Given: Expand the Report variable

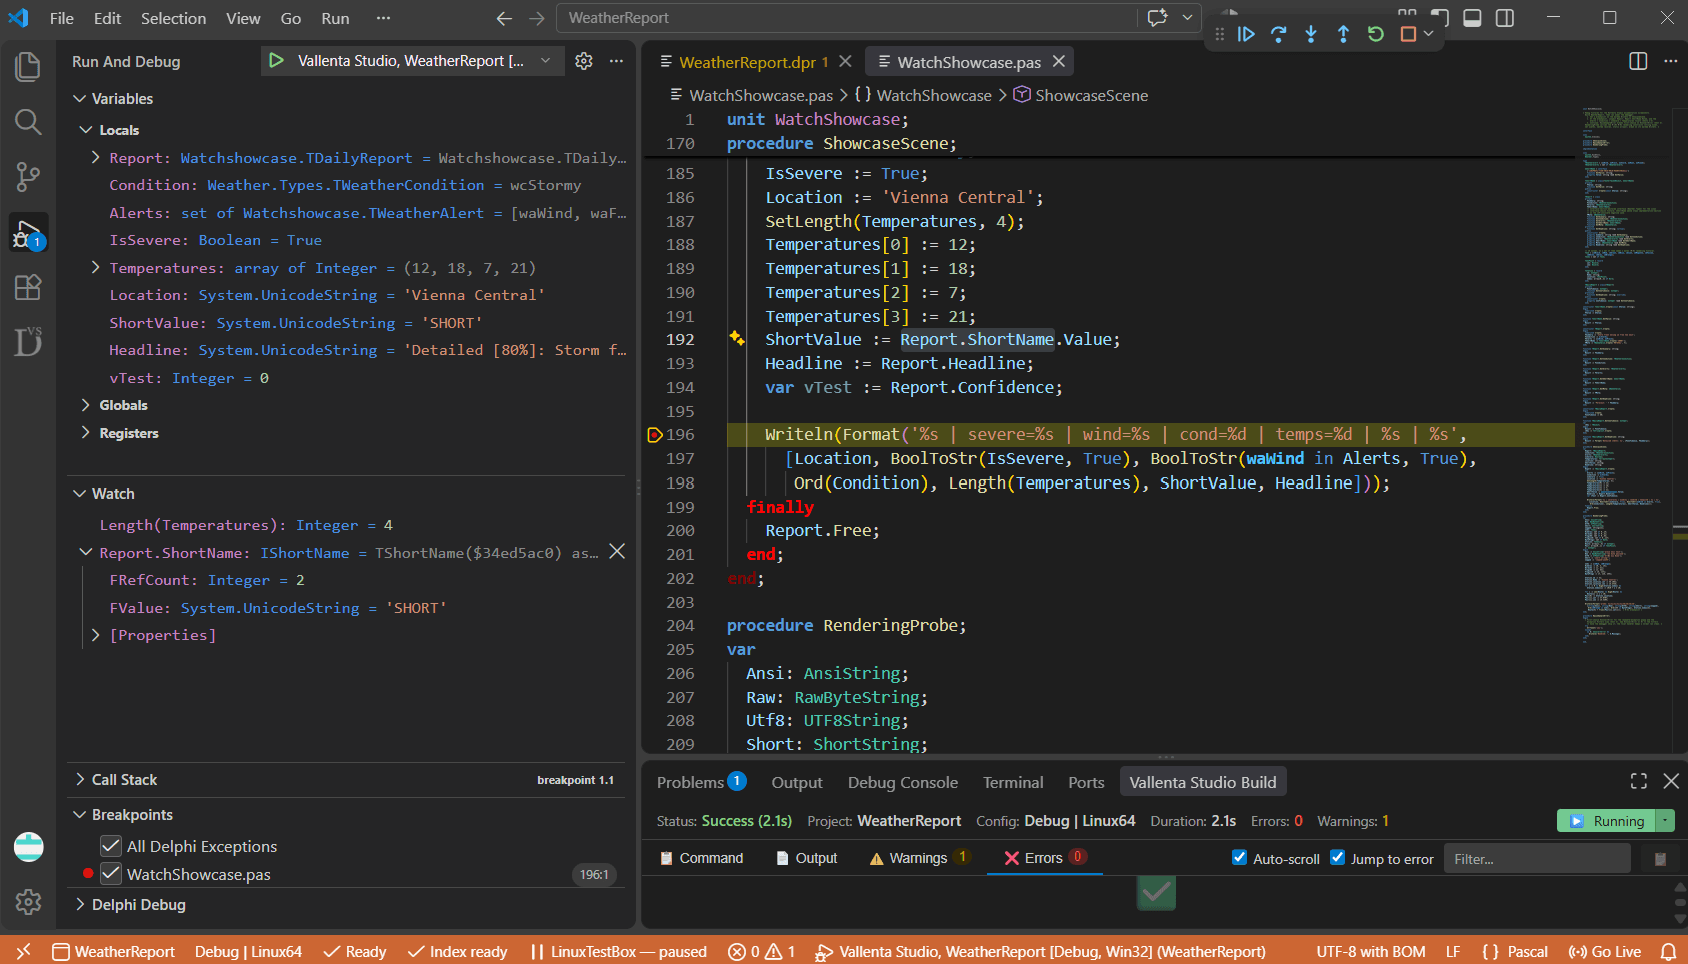Looking at the screenshot, I should [x=95, y=158].
